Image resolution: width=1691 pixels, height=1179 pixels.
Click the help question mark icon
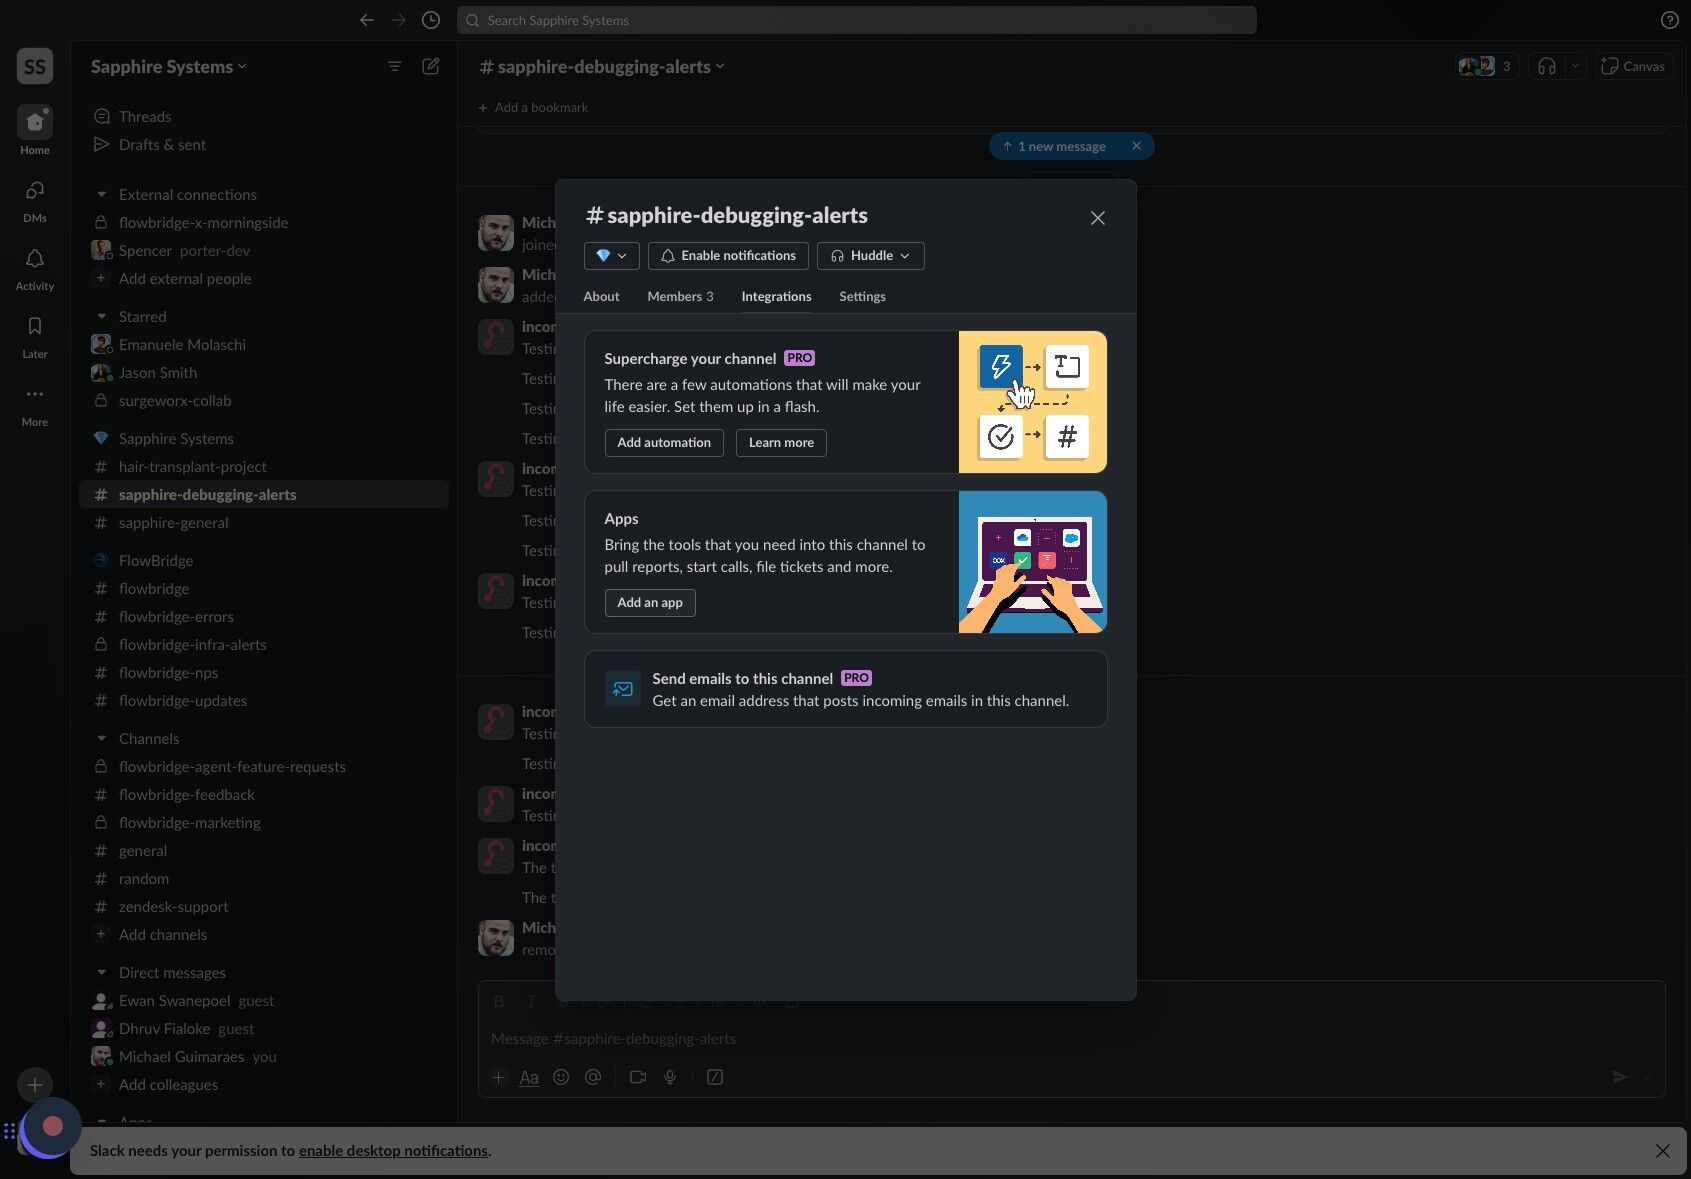pyautogui.click(x=1669, y=20)
